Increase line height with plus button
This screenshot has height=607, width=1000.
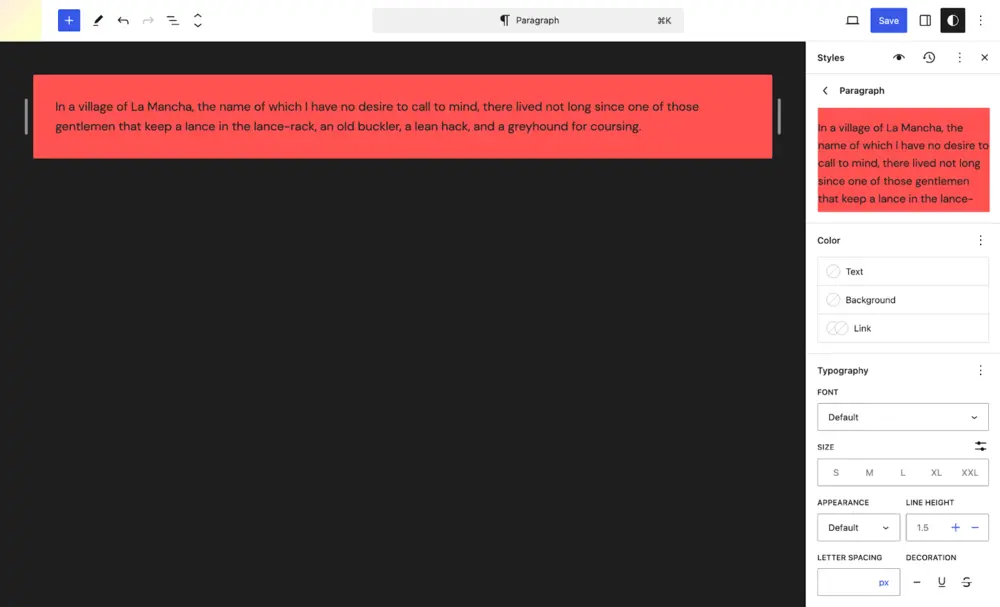pos(955,527)
